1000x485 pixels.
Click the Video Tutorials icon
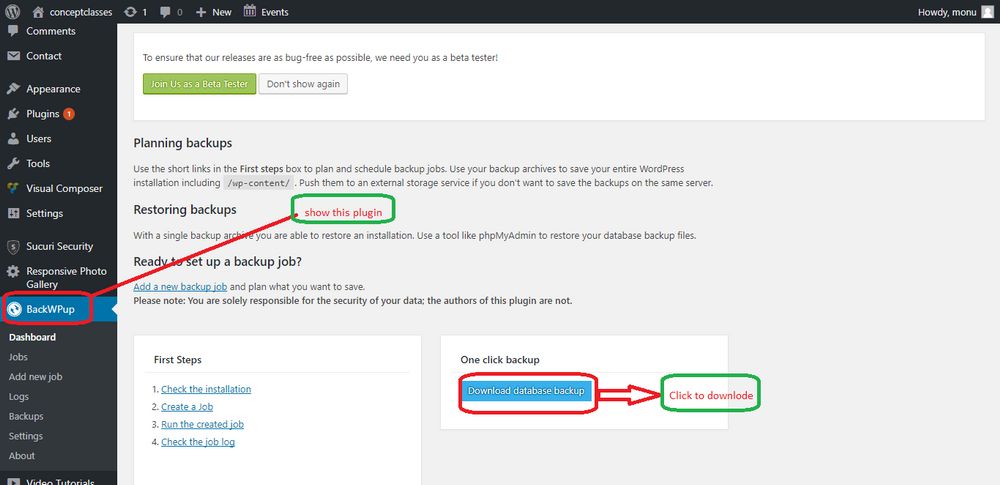(x=13, y=481)
